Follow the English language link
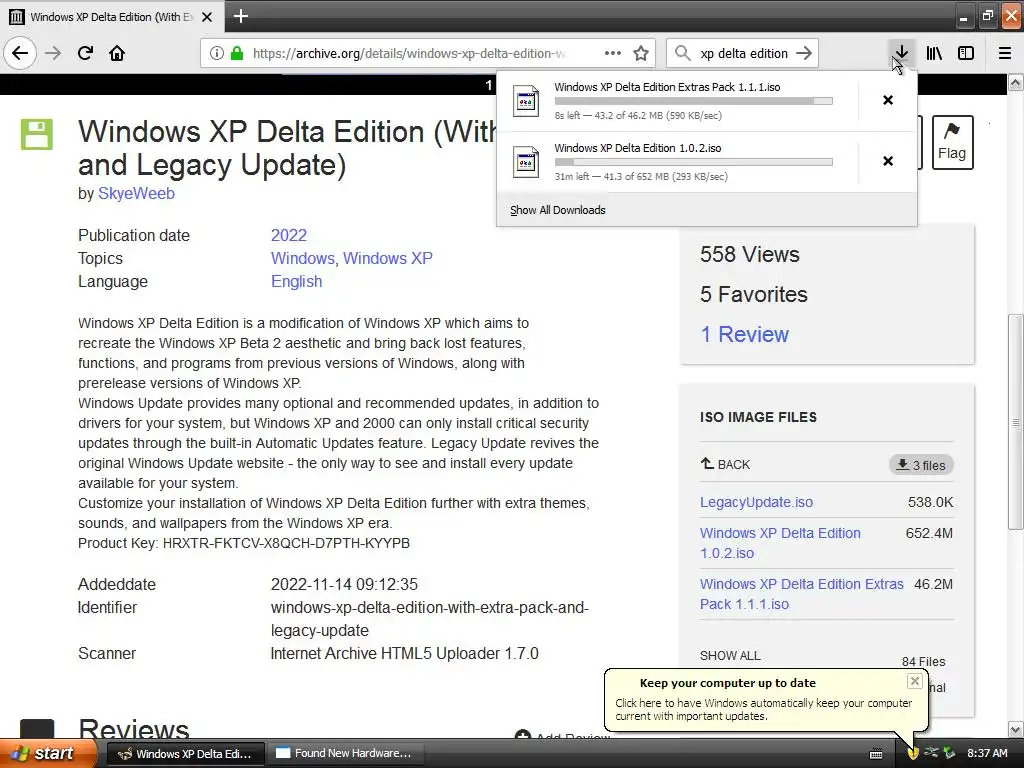The height and width of the screenshot is (768, 1024). coord(296,281)
